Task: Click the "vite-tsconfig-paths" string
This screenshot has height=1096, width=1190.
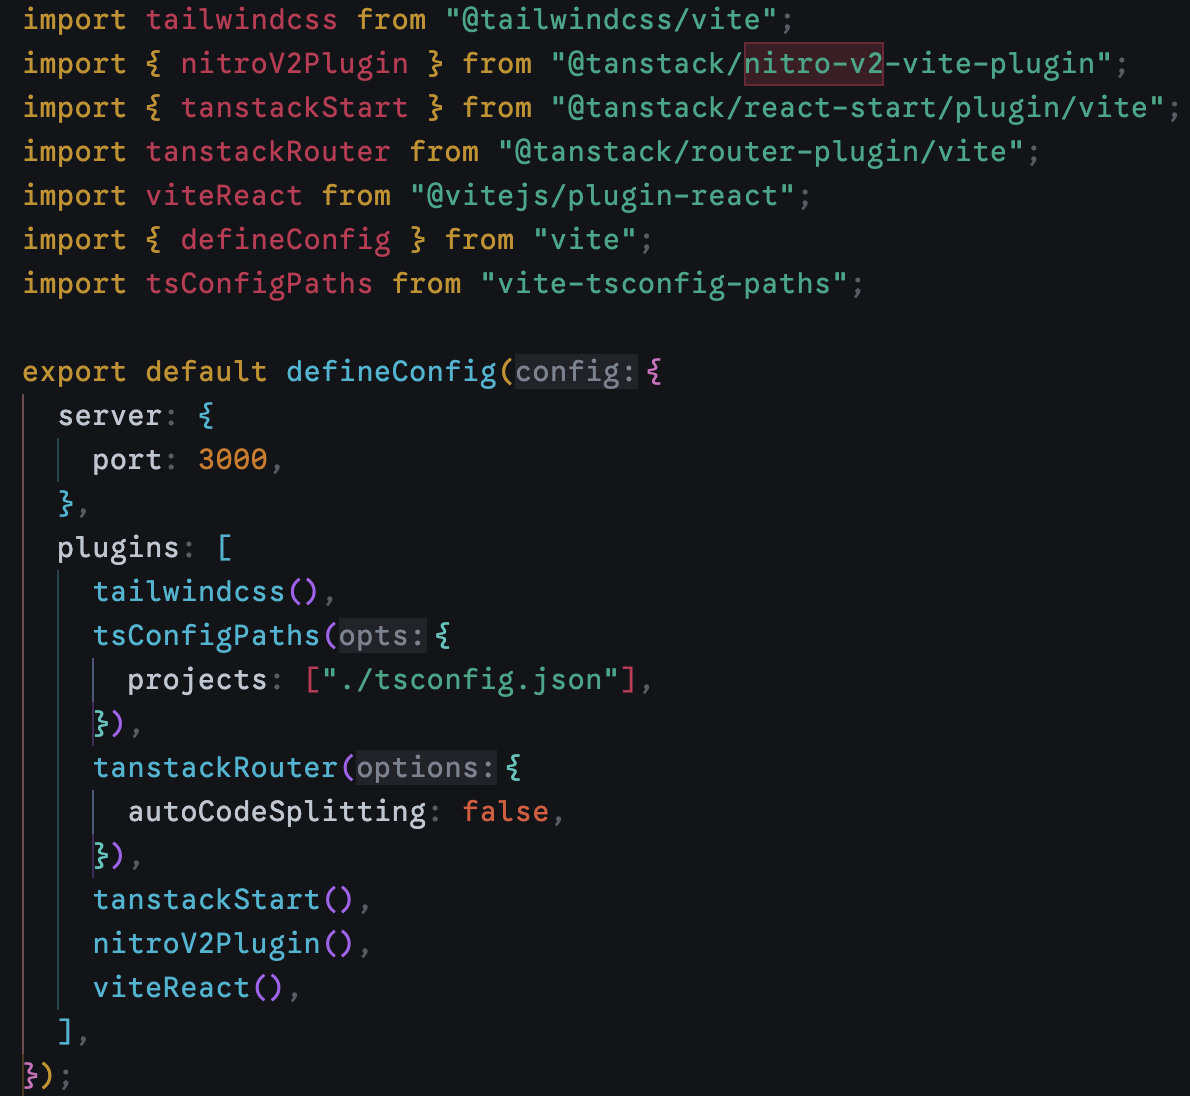Action: (664, 284)
